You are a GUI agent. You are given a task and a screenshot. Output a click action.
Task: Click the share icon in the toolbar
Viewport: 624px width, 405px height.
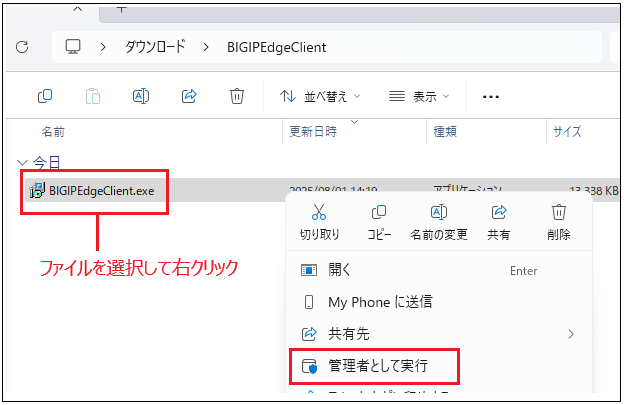(189, 96)
